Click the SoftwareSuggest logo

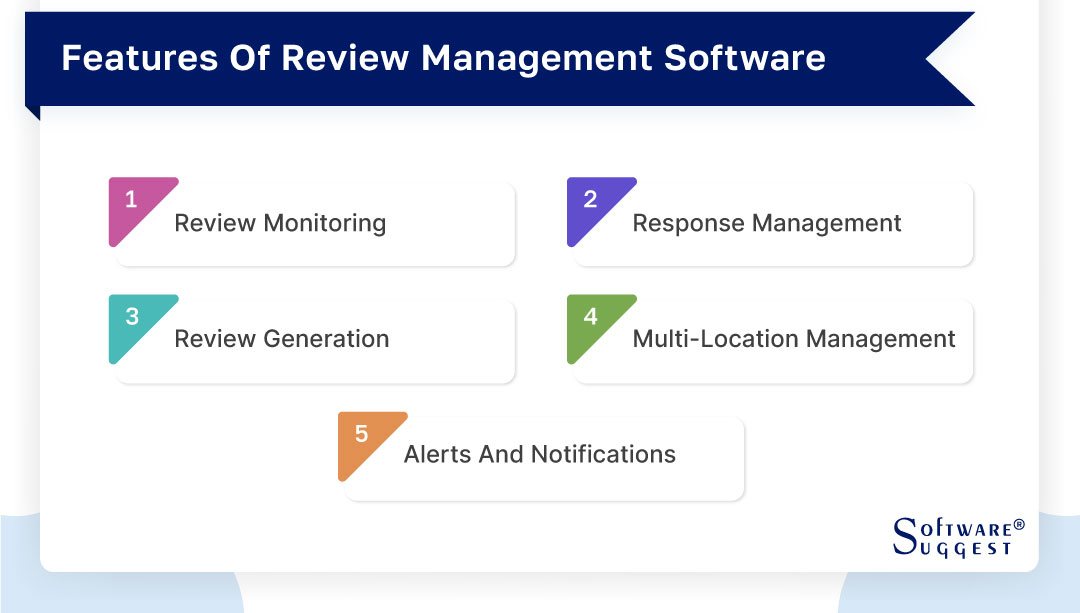pos(955,535)
